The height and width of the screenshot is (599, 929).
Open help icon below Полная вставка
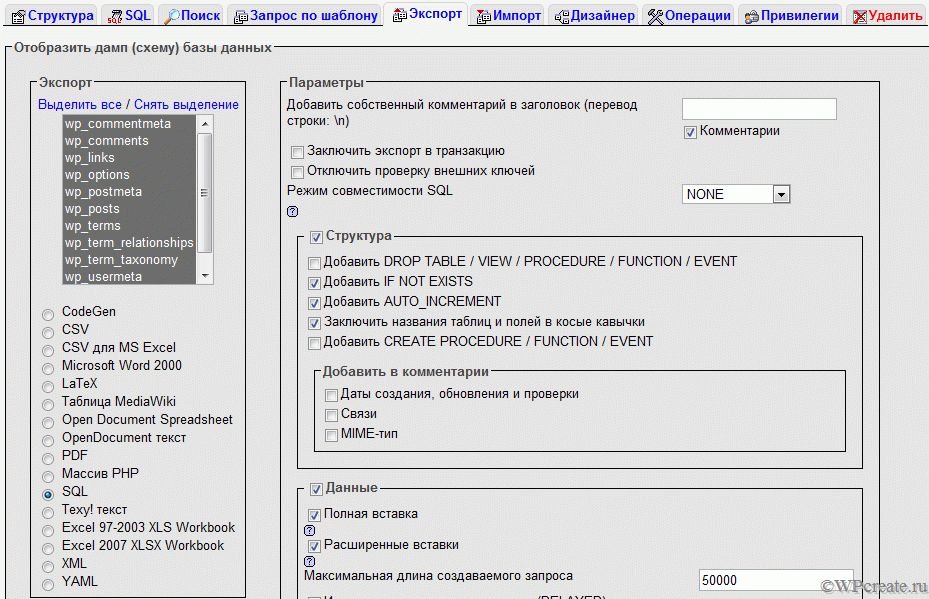309,530
